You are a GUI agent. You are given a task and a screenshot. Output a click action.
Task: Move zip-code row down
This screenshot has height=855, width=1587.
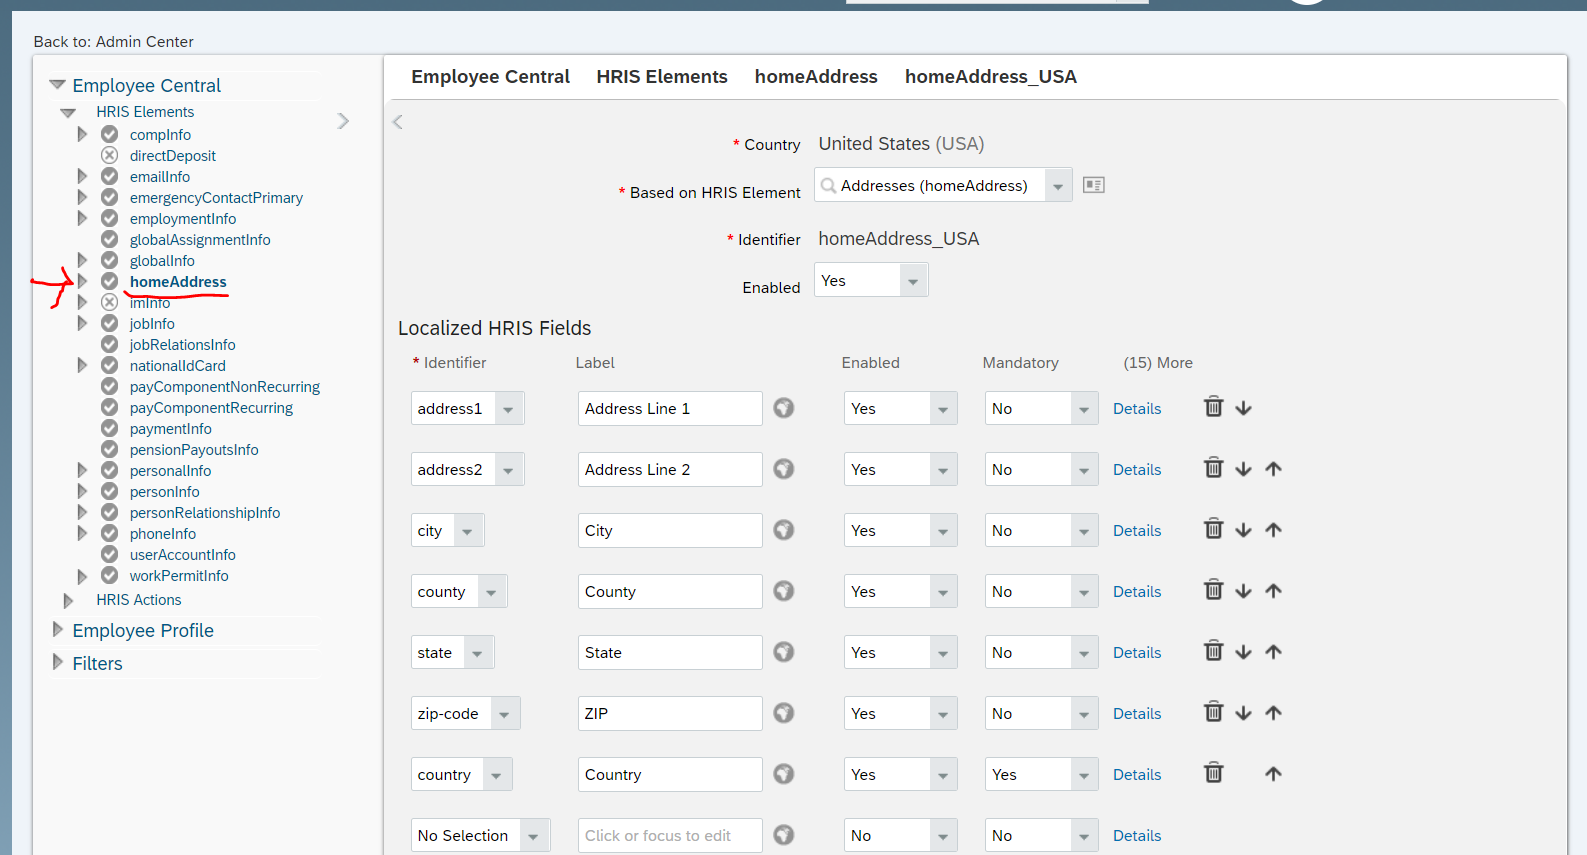coord(1243,713)
